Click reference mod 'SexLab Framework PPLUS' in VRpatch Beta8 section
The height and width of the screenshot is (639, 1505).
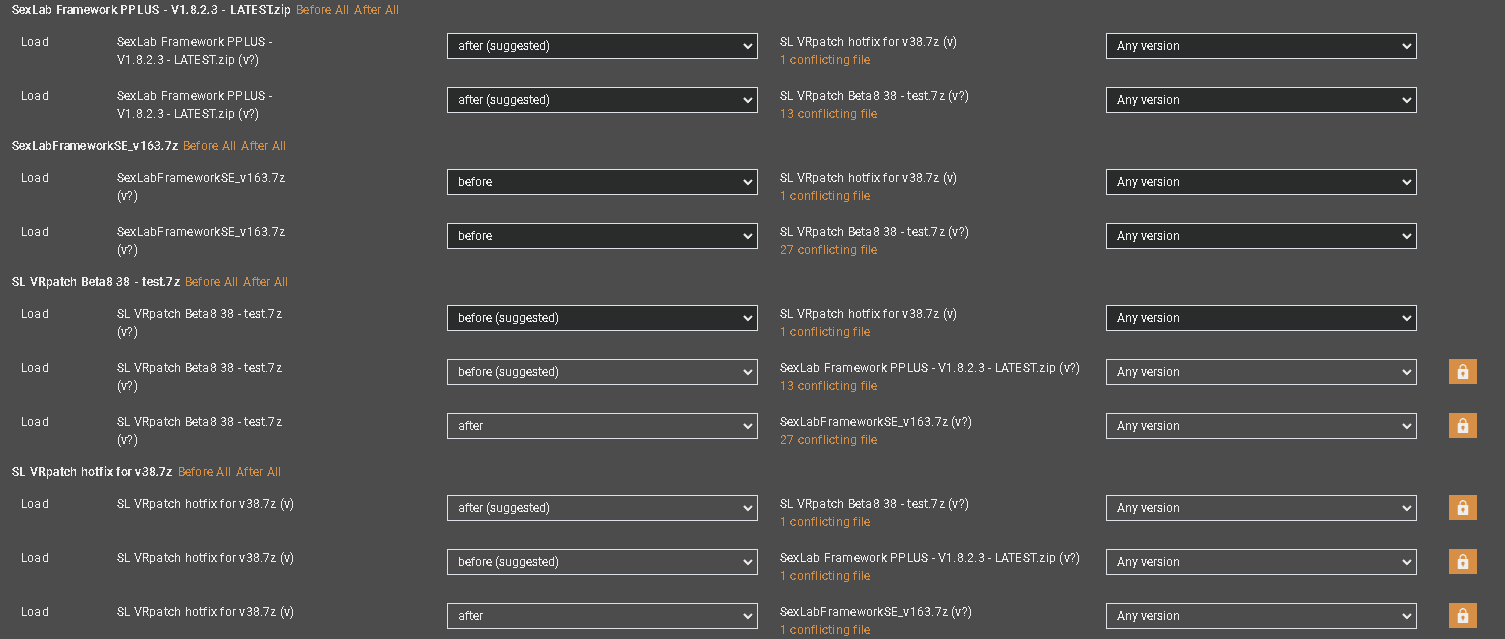[930, 368]
